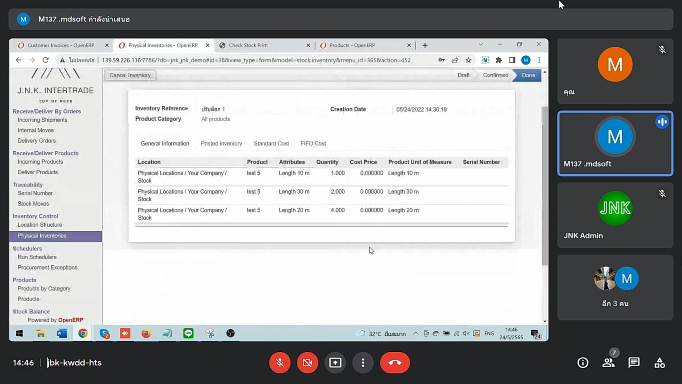Open File Explorer from the taskbar
Screen dimensions: 682x384
(40, 333)
